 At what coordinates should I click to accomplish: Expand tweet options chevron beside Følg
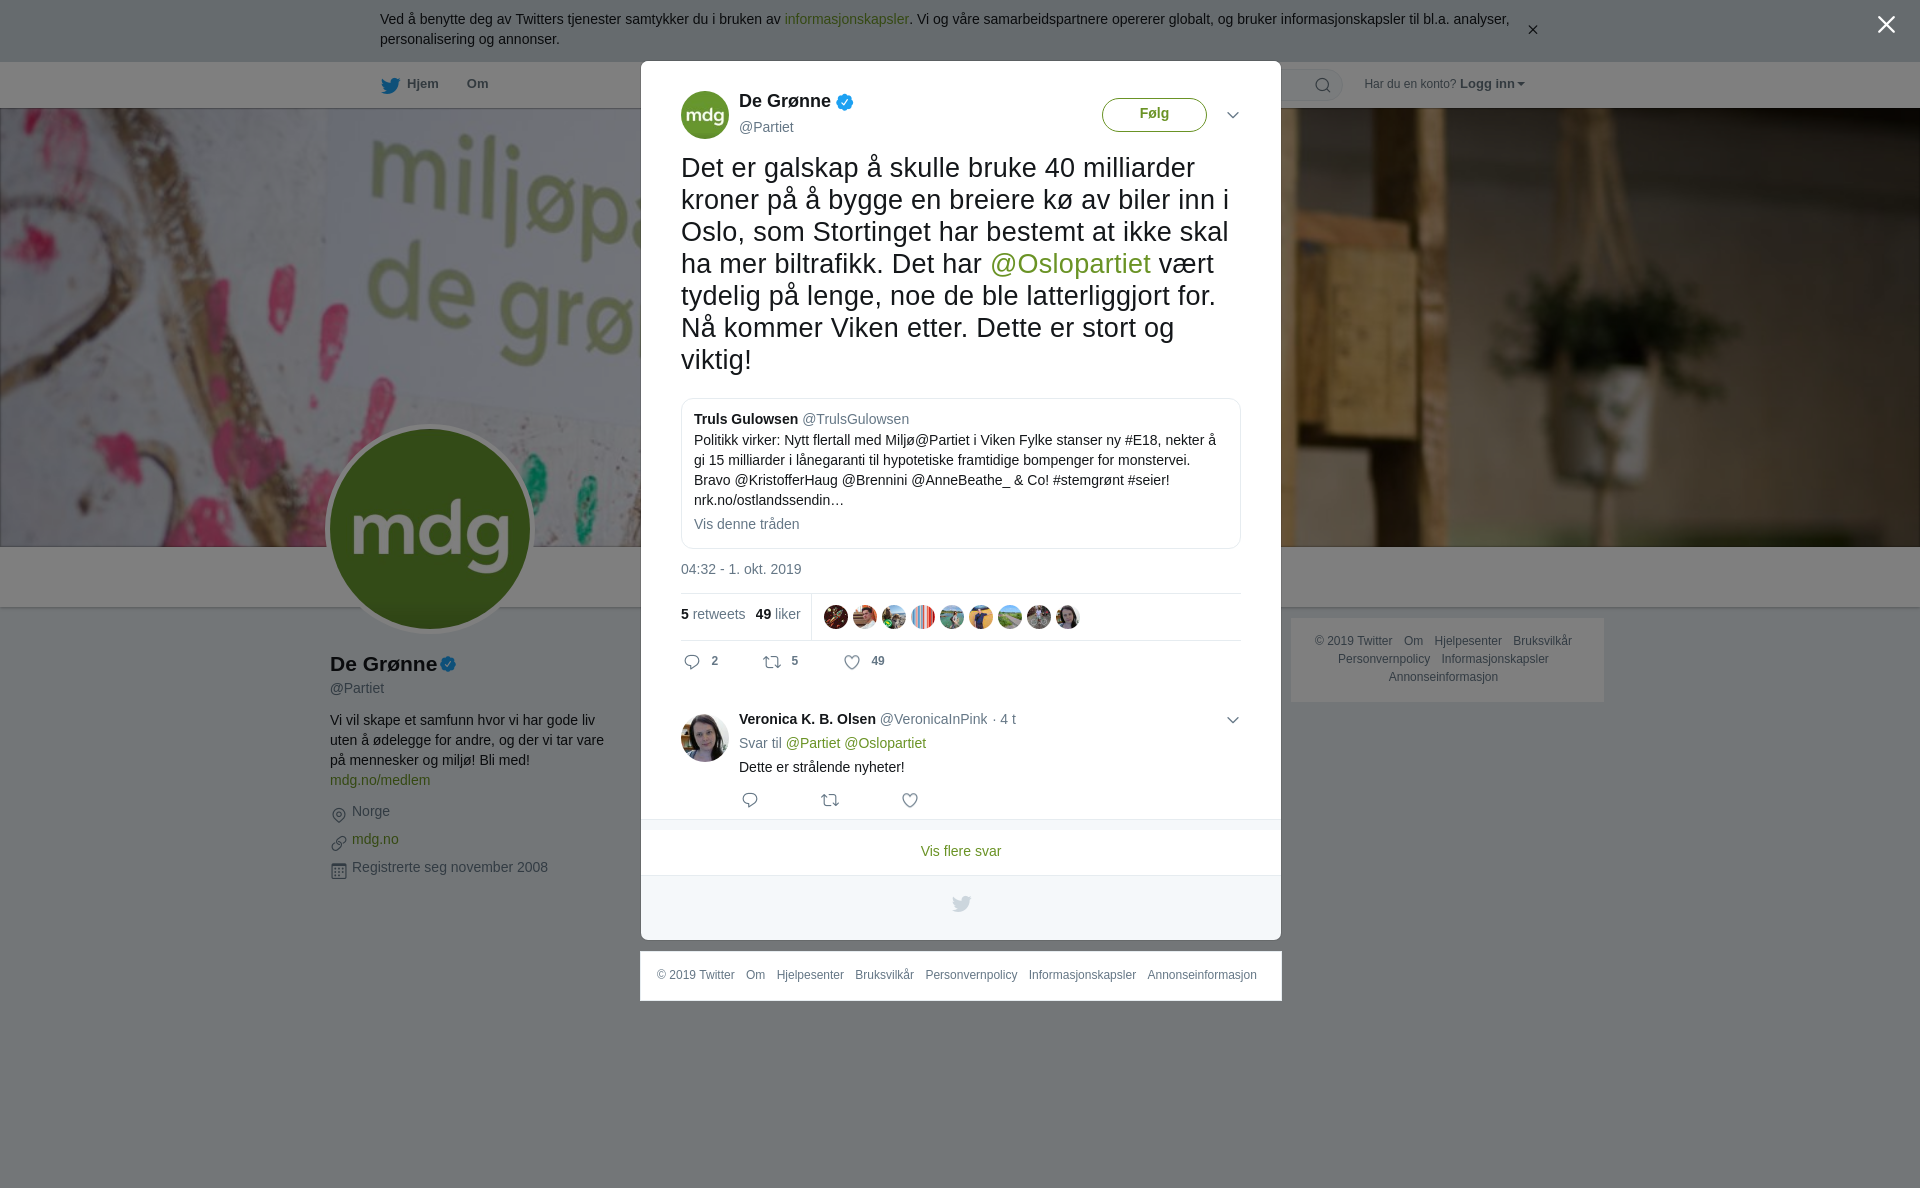tap(1233, 115)
